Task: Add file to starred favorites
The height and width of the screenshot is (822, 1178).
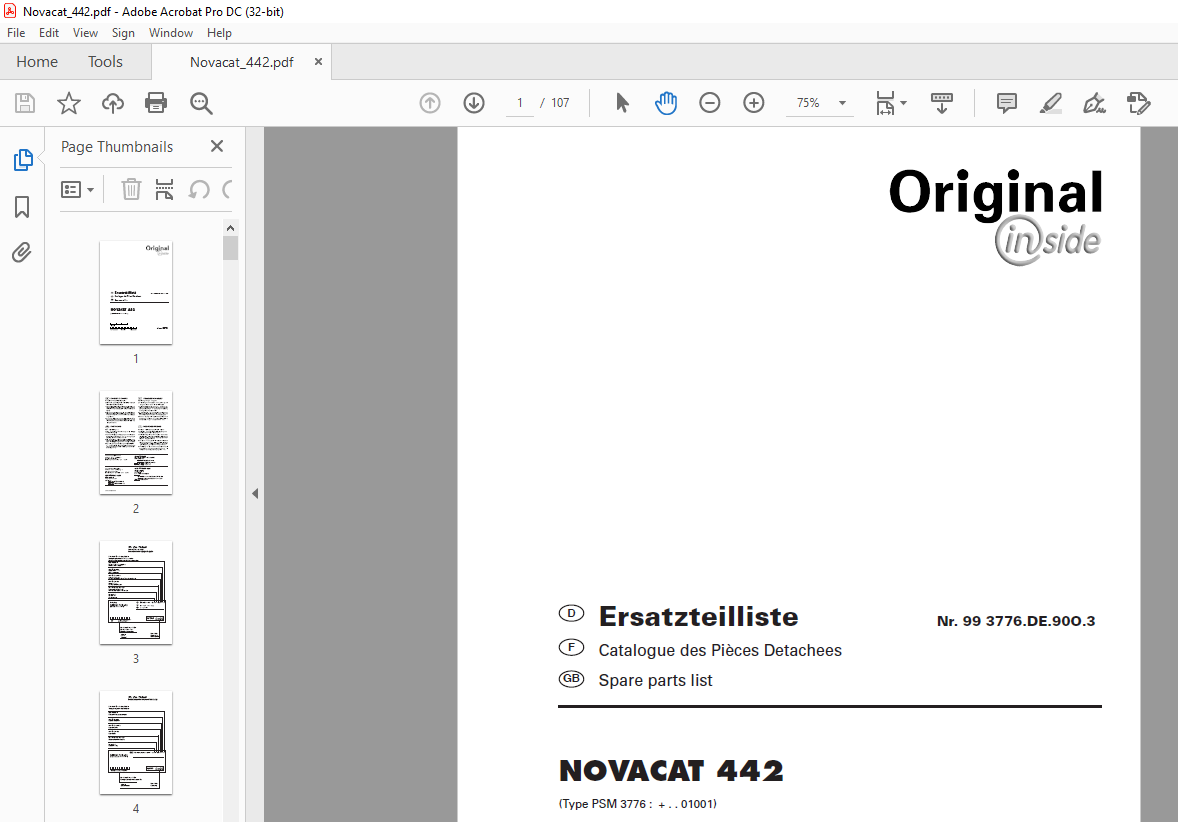Action: 68,103
